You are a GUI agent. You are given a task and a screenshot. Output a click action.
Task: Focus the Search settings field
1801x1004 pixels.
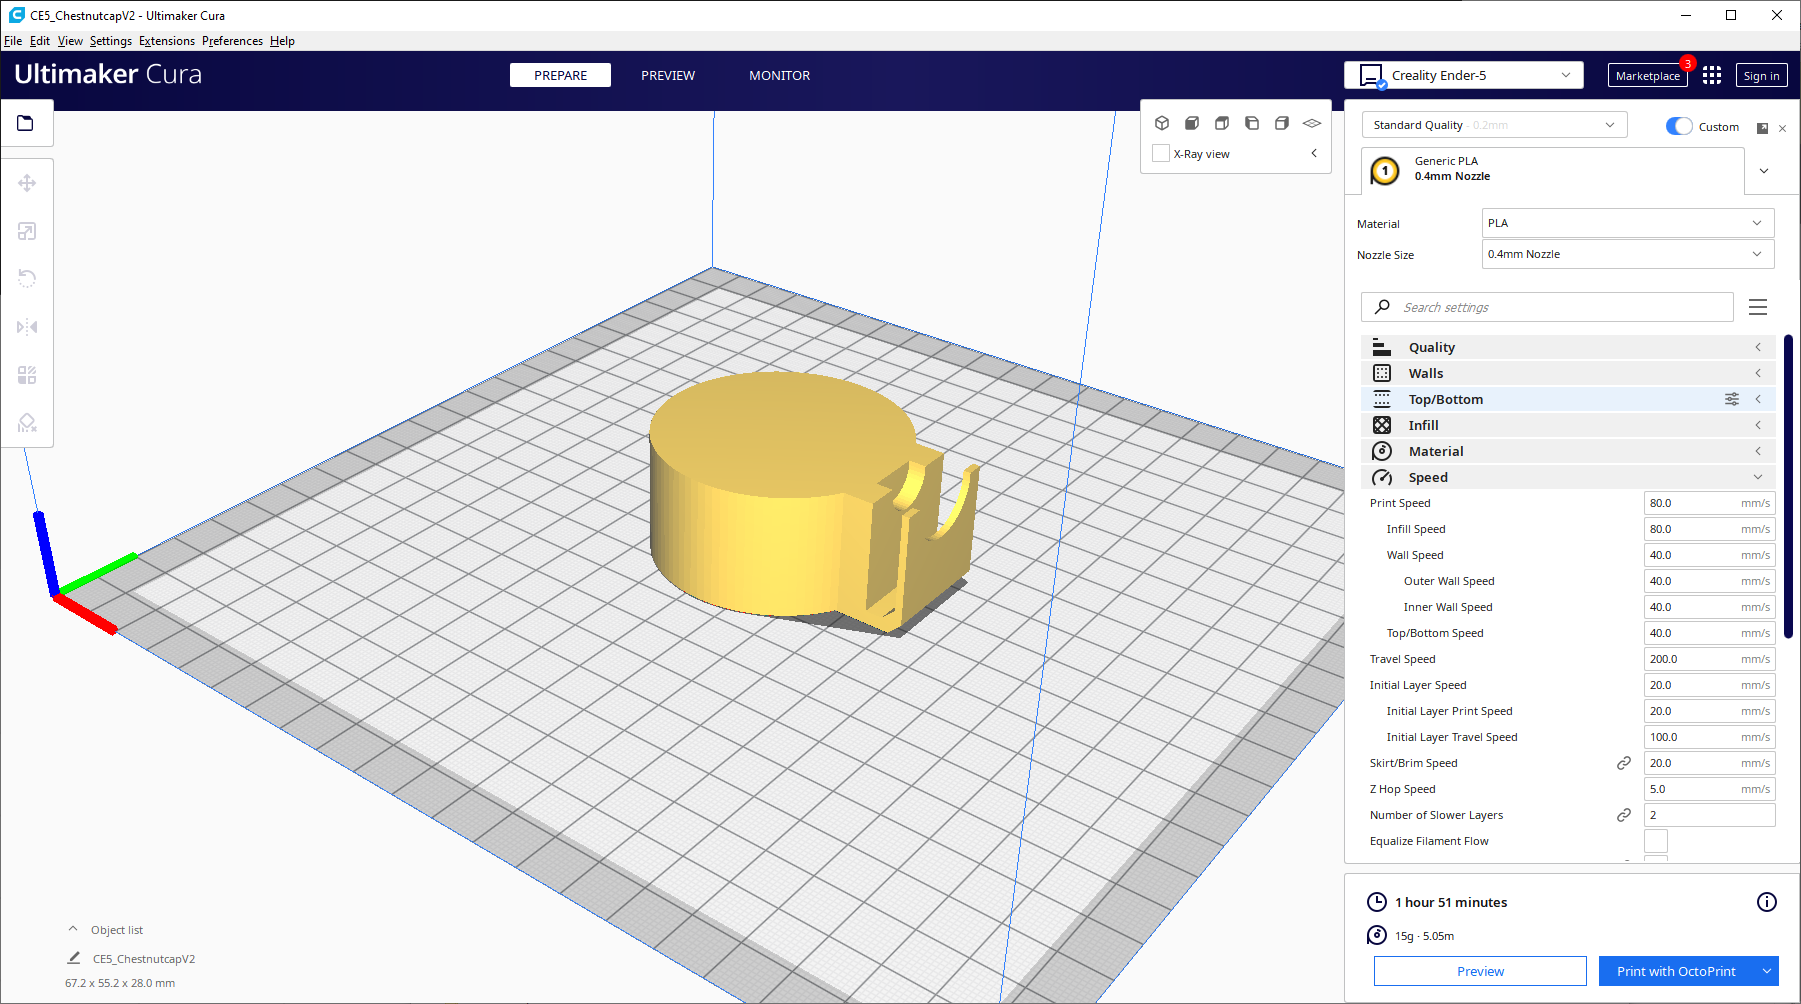pos(1547,307)
